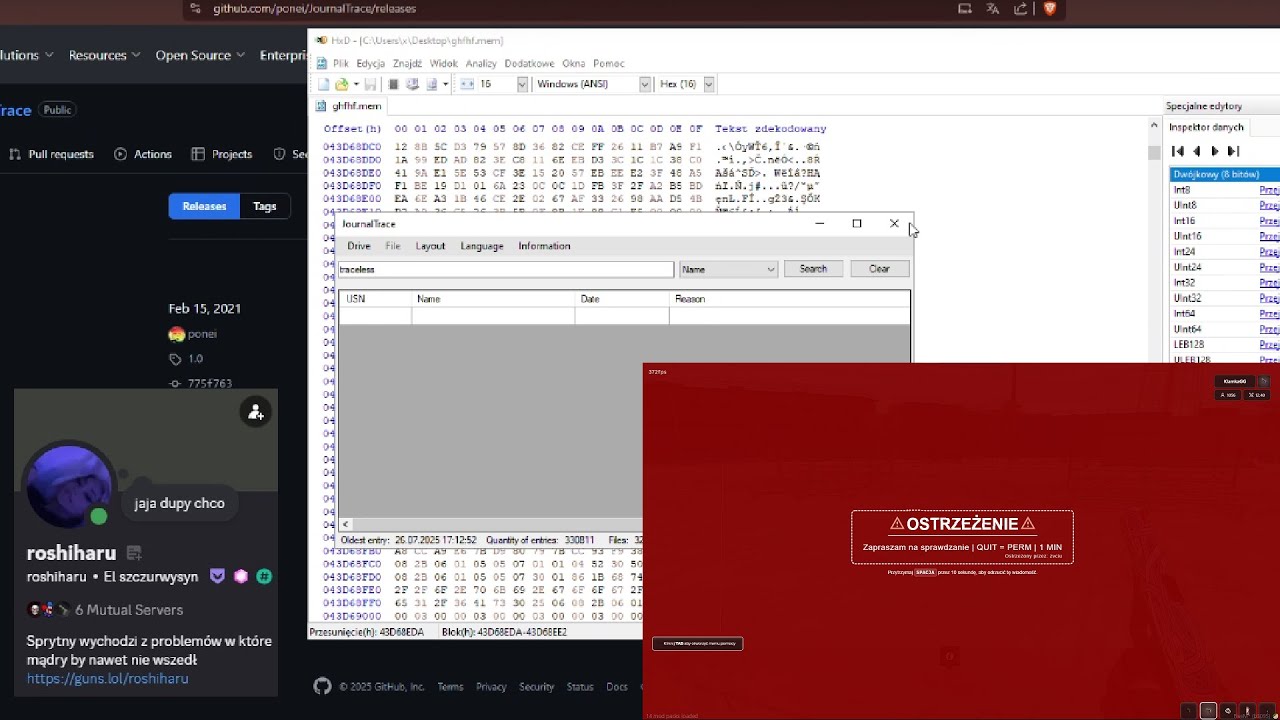
Task: Open the bytes-per-row 16 dropdown
Action: click(x=522, y=84)
